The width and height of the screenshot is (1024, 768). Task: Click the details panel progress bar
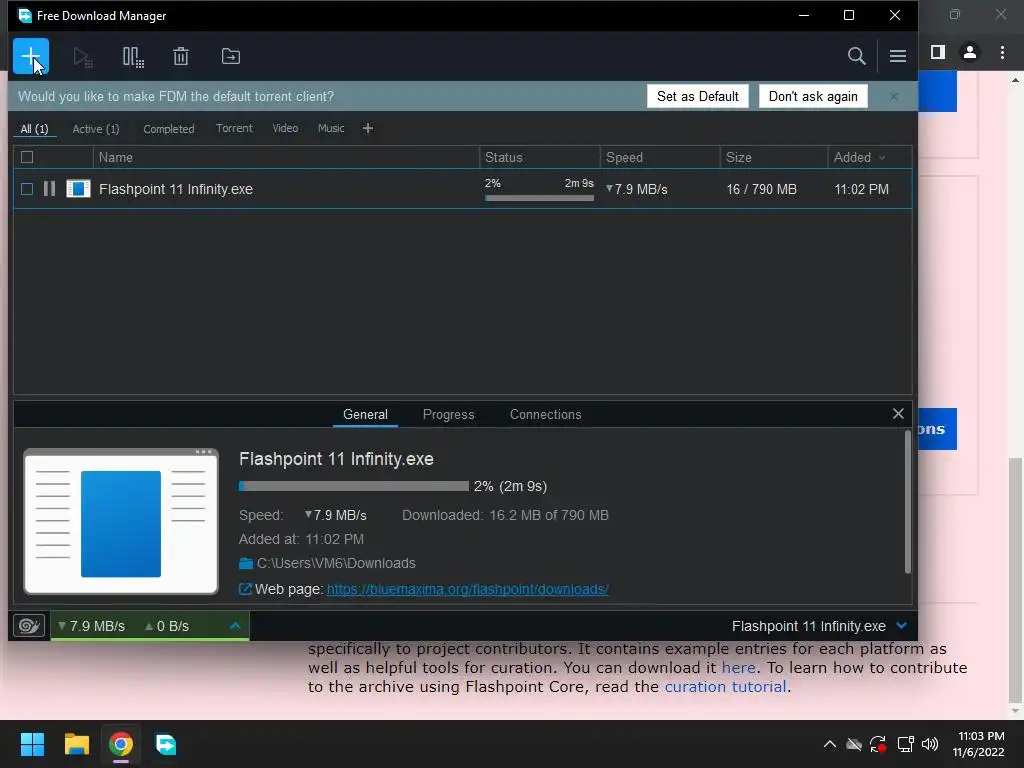coord(354,486)
